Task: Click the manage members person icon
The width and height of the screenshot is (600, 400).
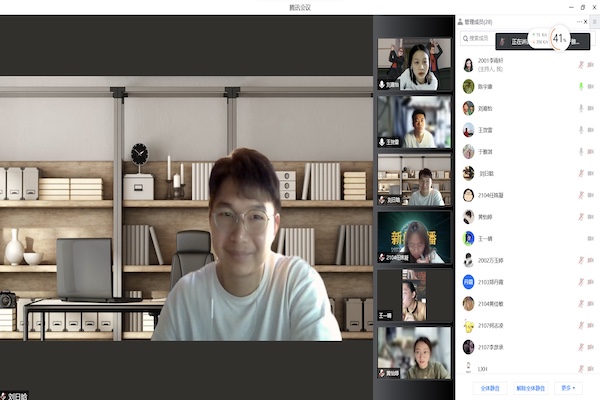Action: [461, 21]
